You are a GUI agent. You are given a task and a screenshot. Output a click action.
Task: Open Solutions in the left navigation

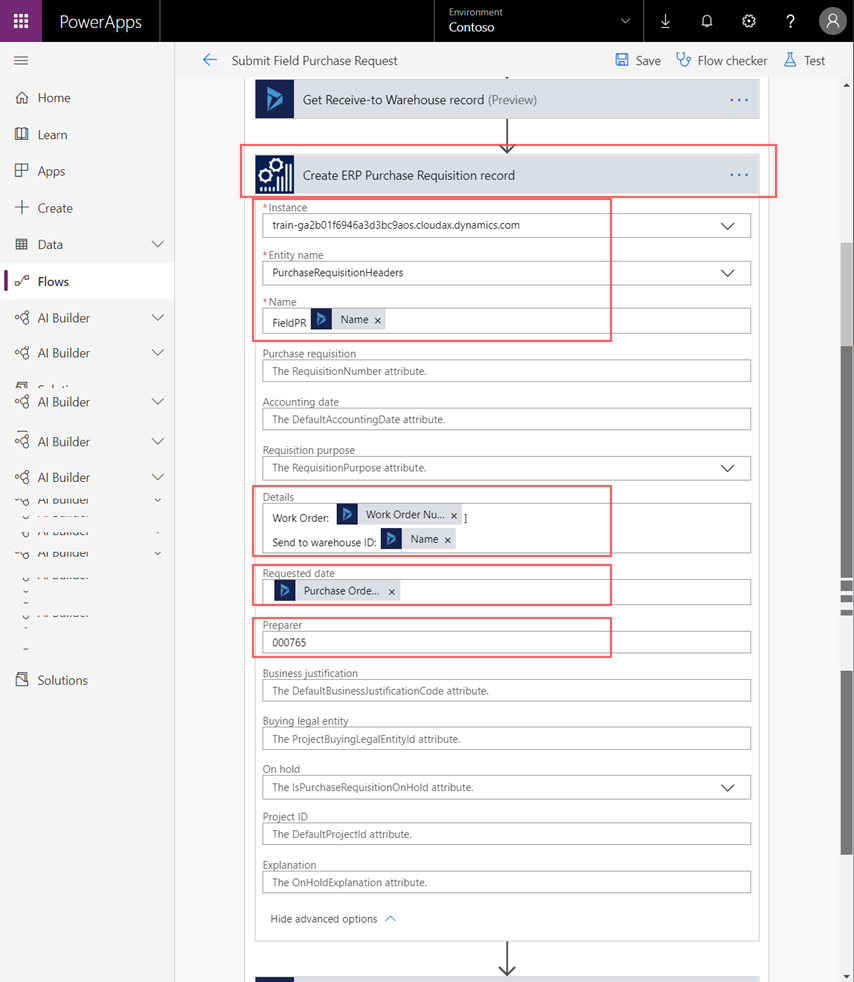point(62,680)
